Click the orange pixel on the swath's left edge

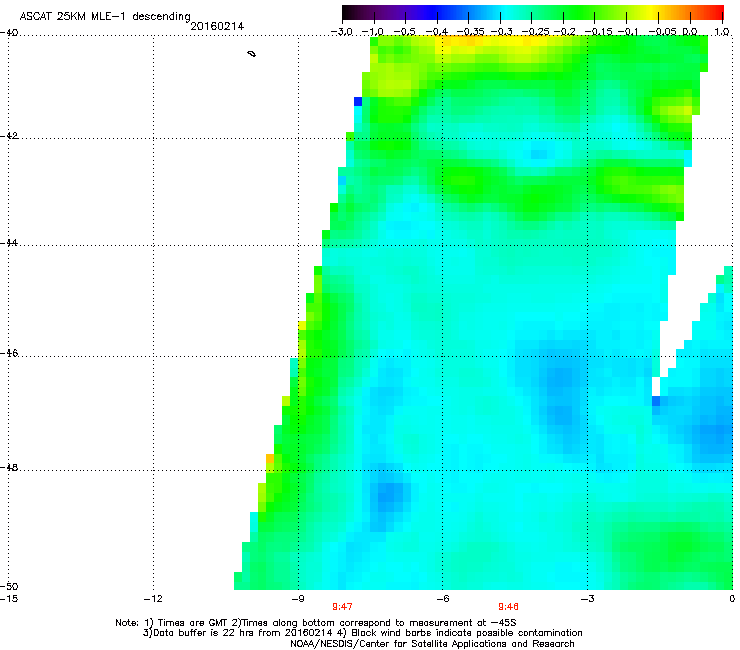tap(270, 458)
